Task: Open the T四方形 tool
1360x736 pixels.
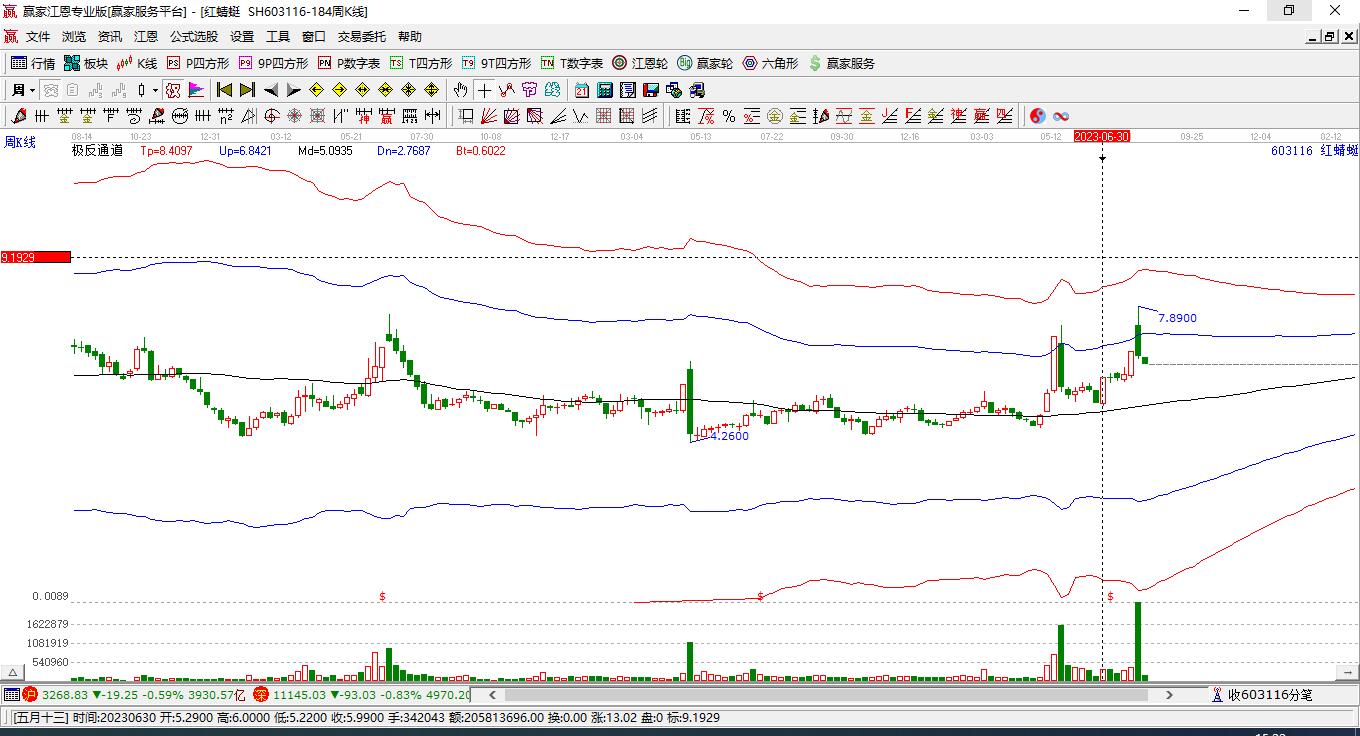Action: click(x=421, y=63)
